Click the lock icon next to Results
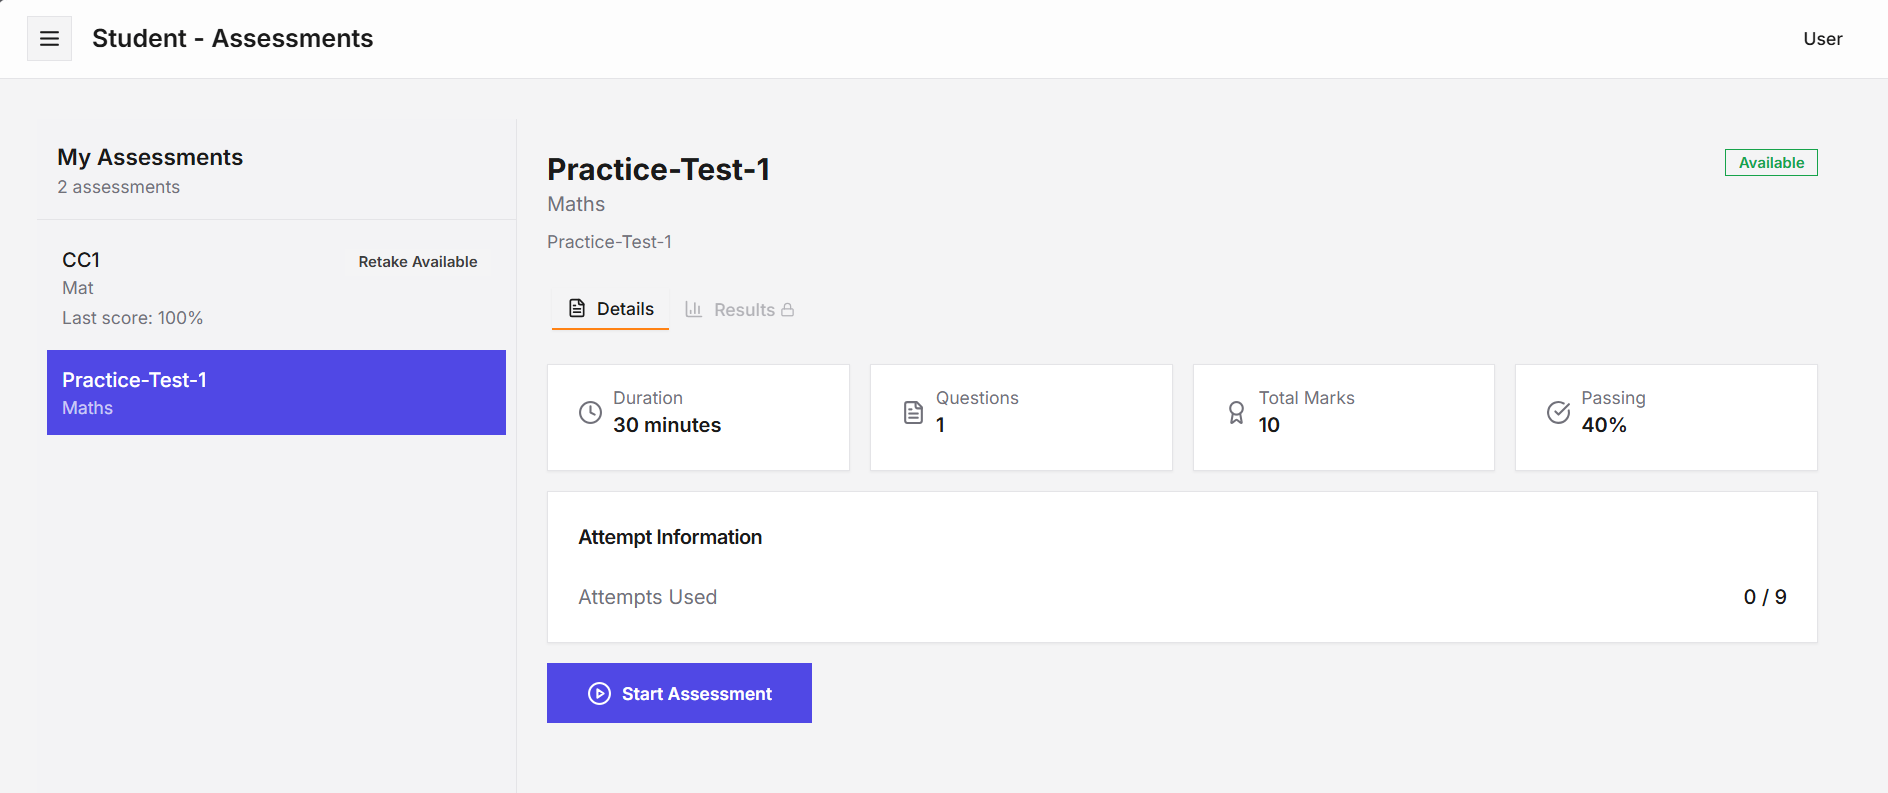1888x793 pixels. click(788, 309)
